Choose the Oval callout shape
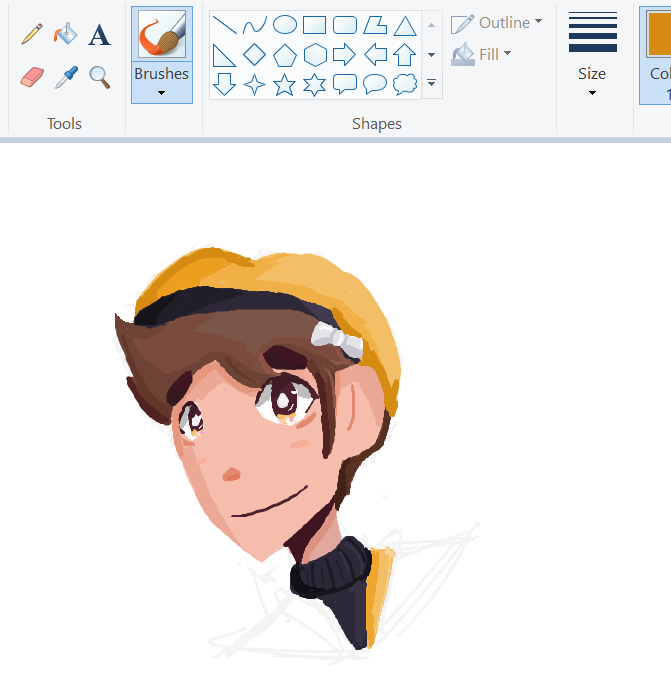Viewport: 671px width, 678px height. click(x=375, y=84)
